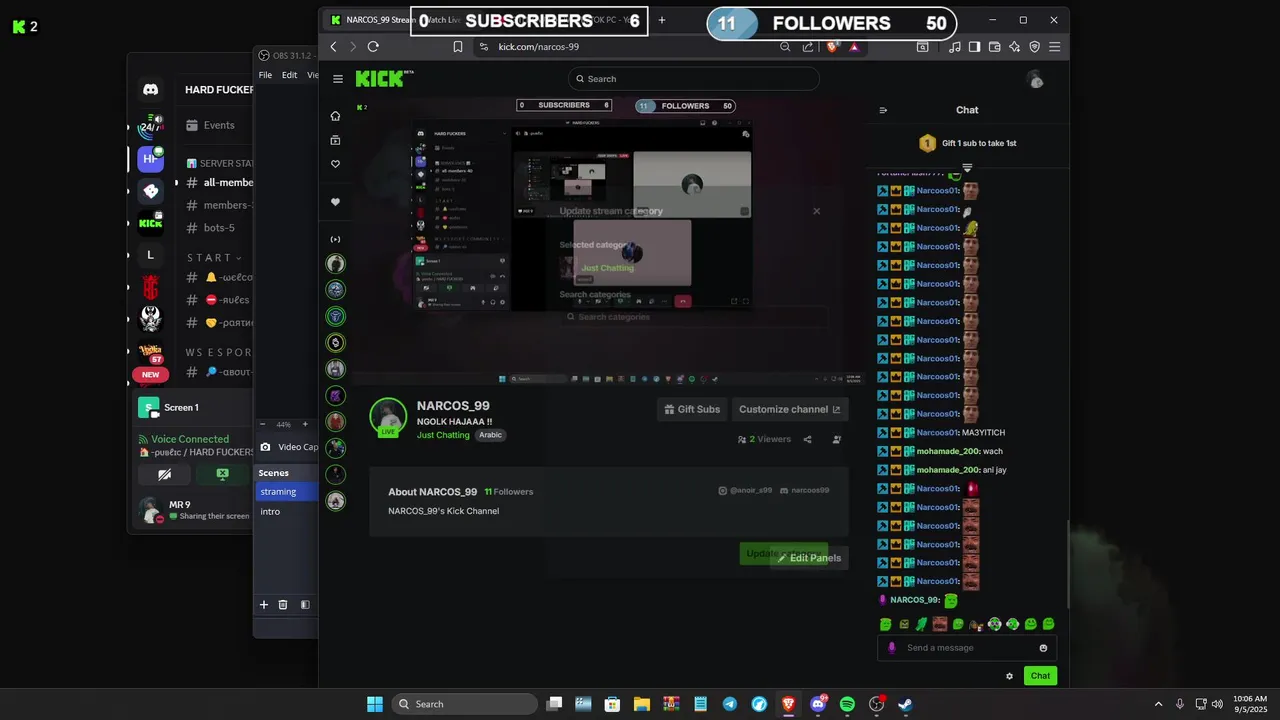1280x720 pixels.
Task: Remove scene with the OBS trash icon
Action: pyautogui.click(x=283, y=605)
